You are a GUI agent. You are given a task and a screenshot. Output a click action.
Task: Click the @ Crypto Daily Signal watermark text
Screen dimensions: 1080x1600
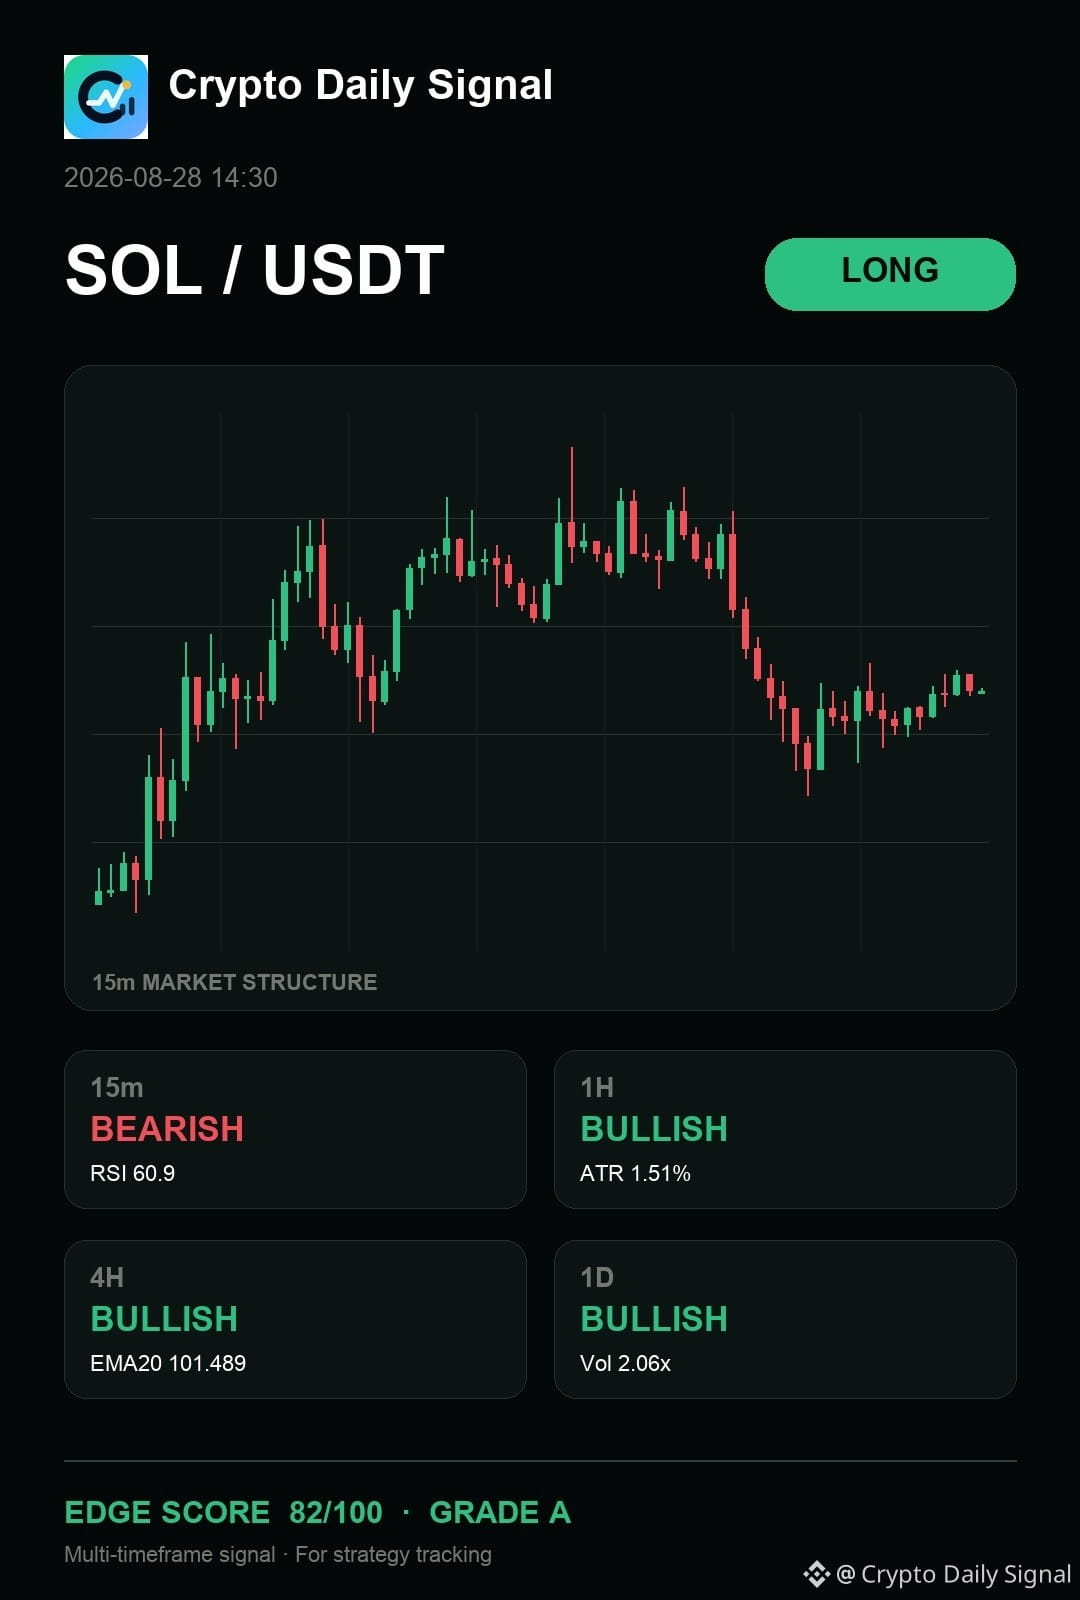[954, 1574]
